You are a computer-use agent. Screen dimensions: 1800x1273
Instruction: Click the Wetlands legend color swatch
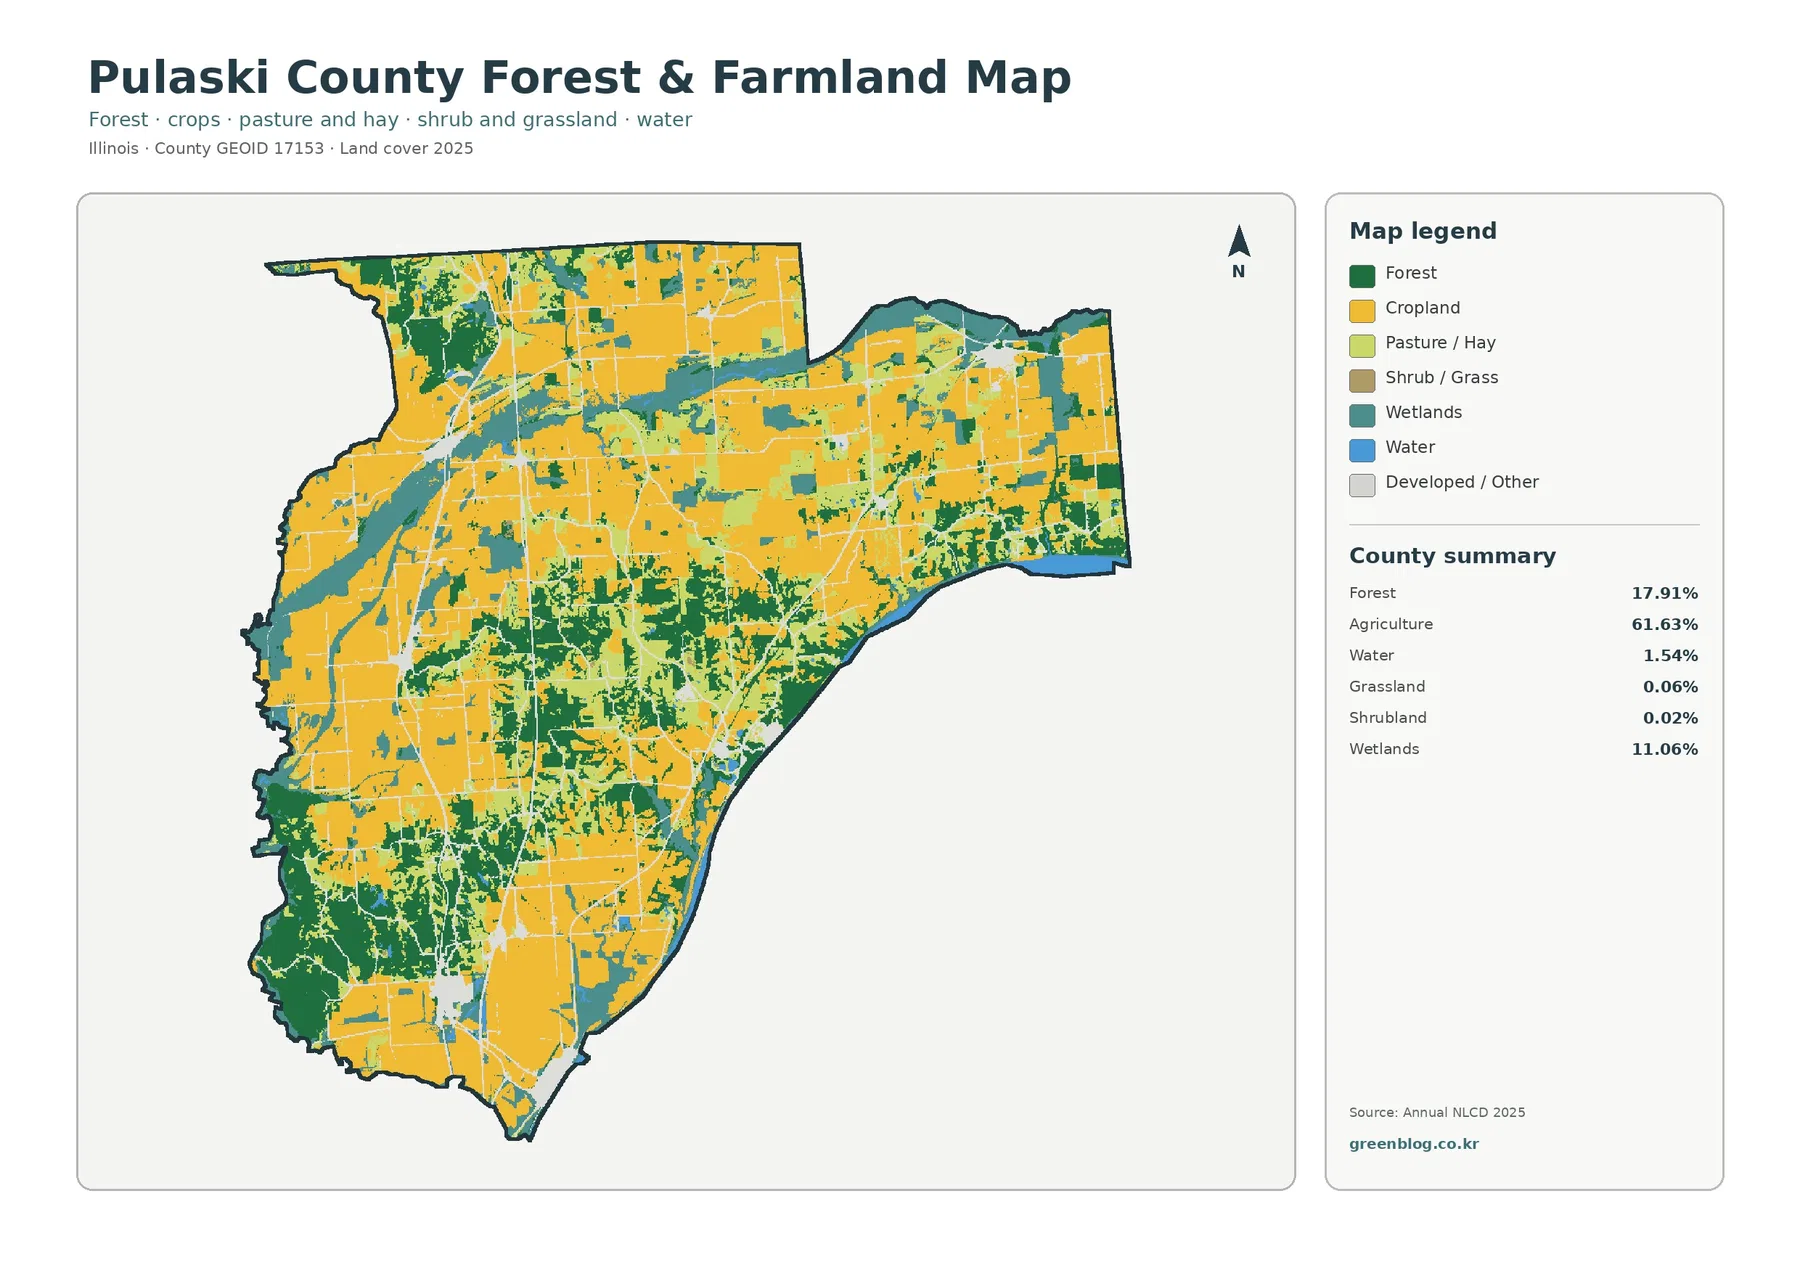pyautogui.click(x=1362, y=416)
